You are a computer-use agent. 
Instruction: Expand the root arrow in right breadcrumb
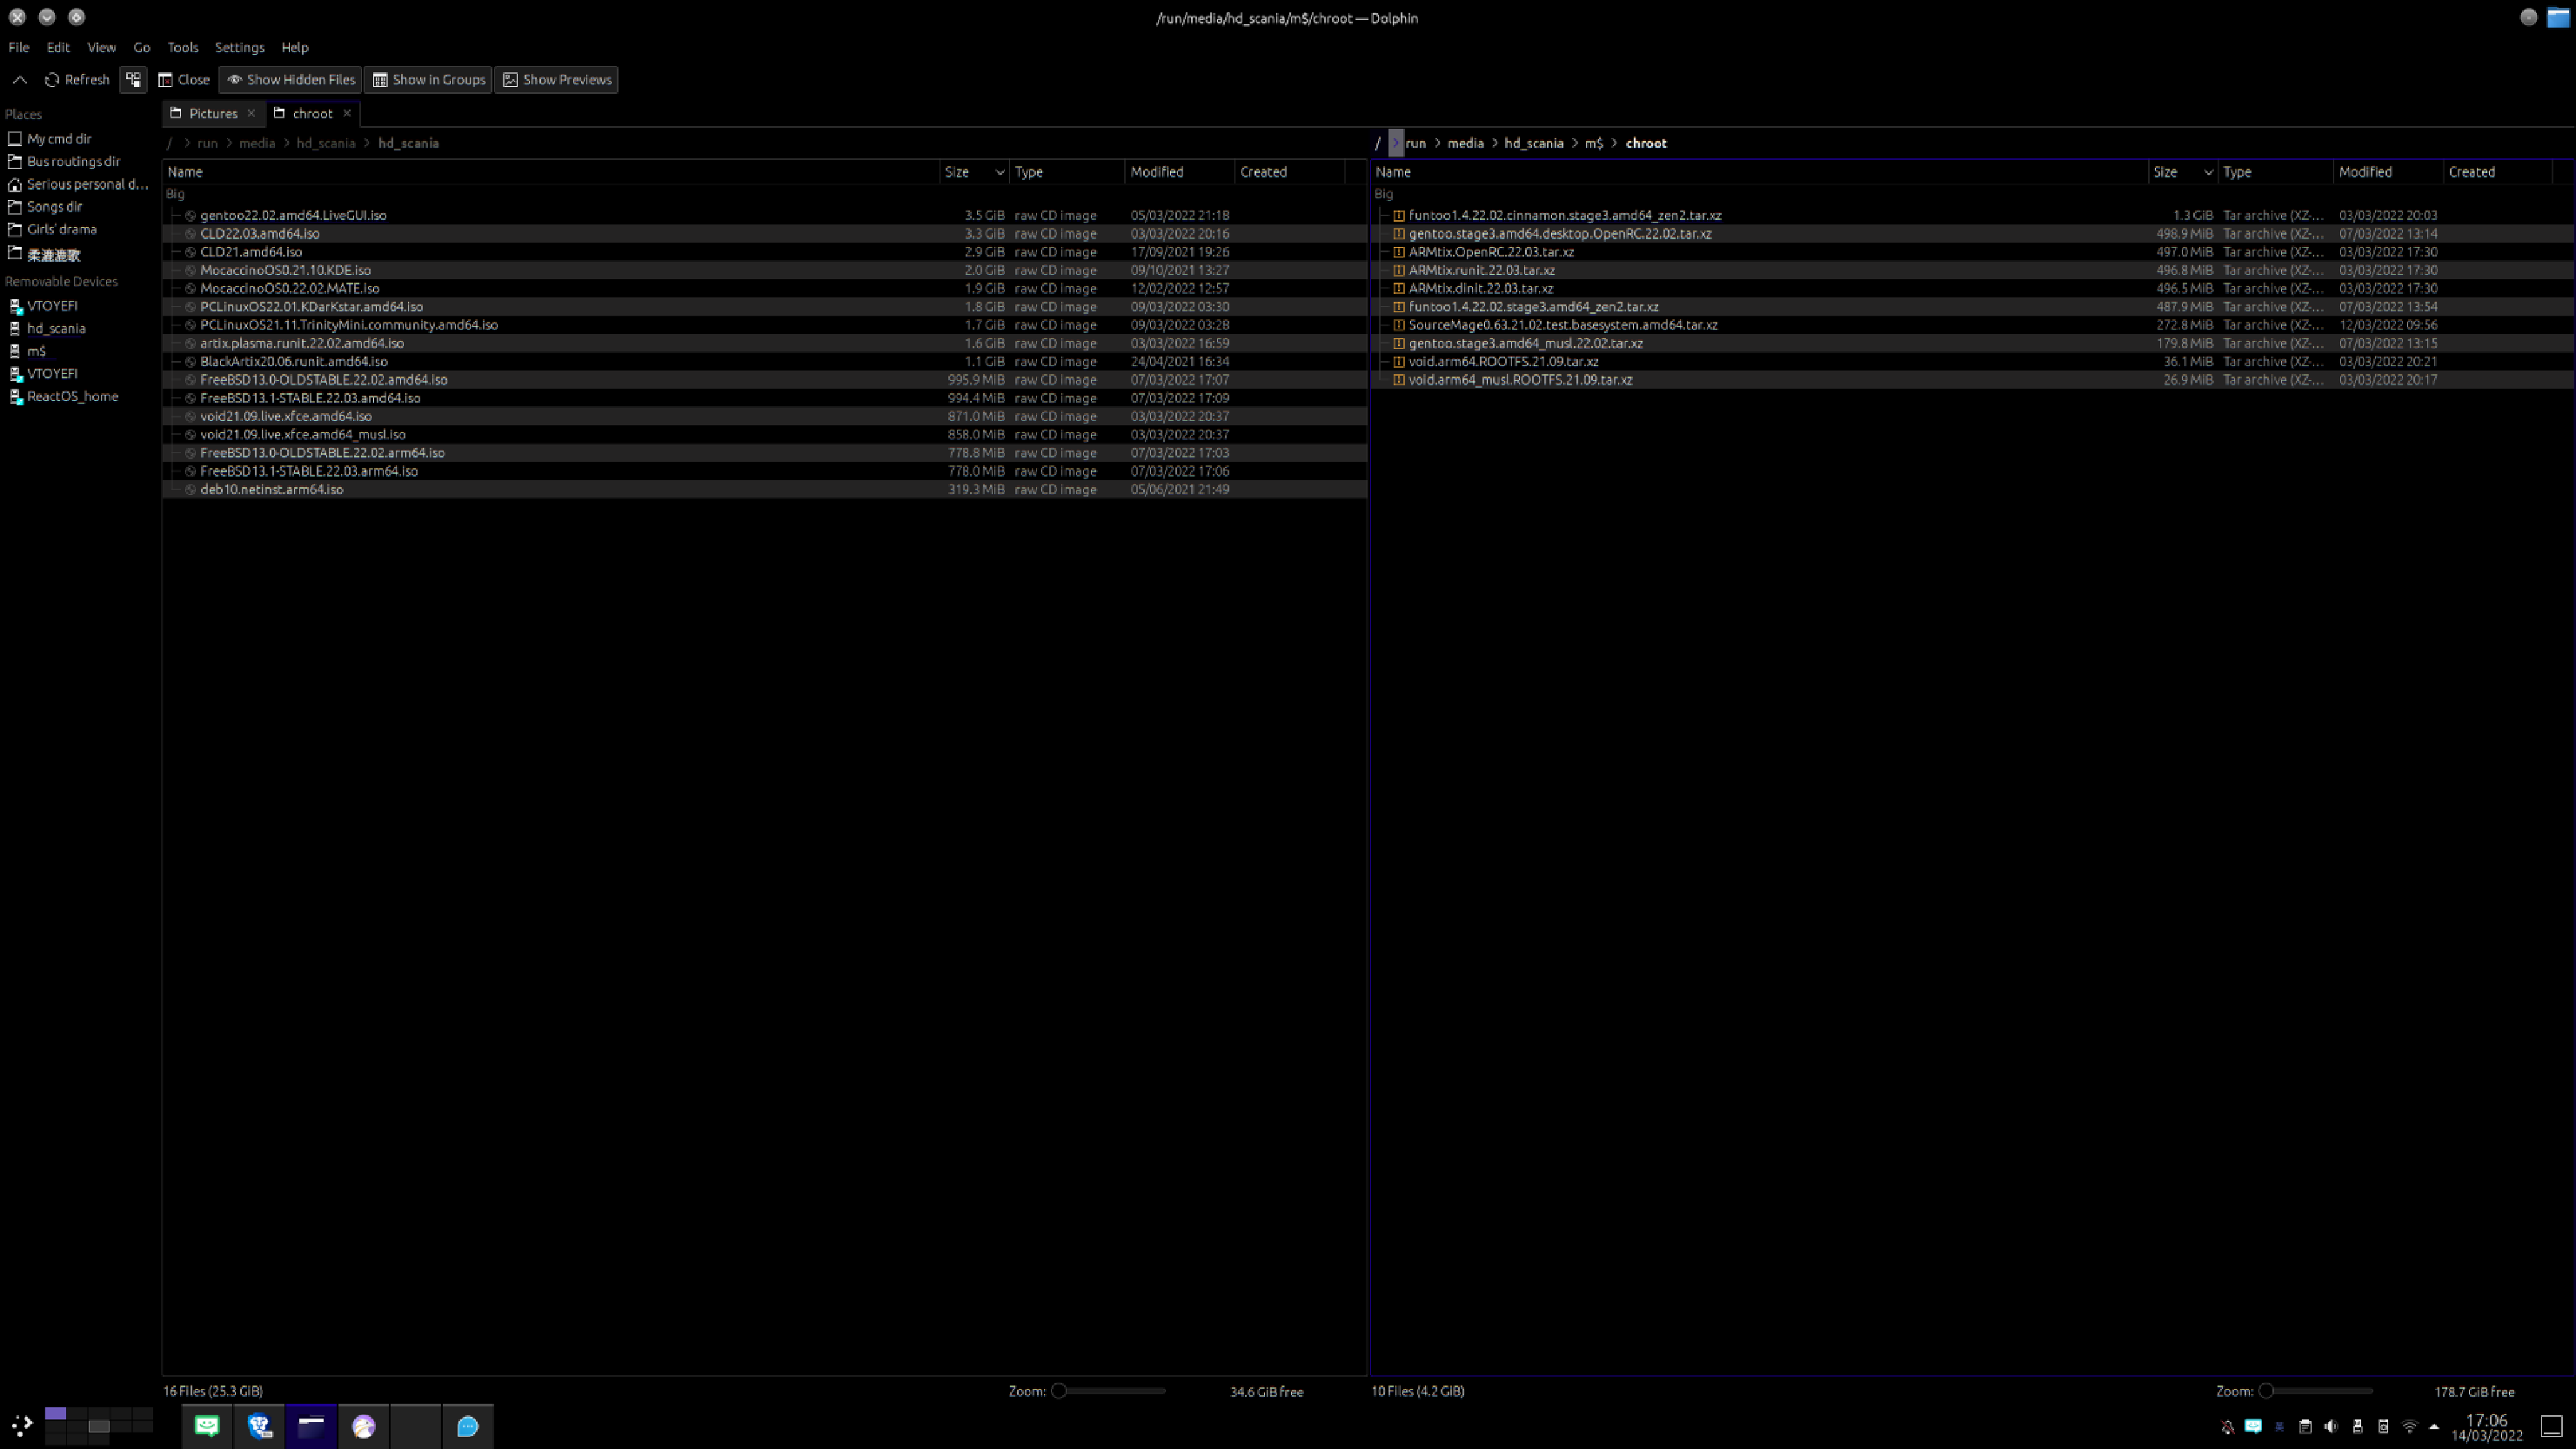pyautogui.click(x=1396, y=143)
